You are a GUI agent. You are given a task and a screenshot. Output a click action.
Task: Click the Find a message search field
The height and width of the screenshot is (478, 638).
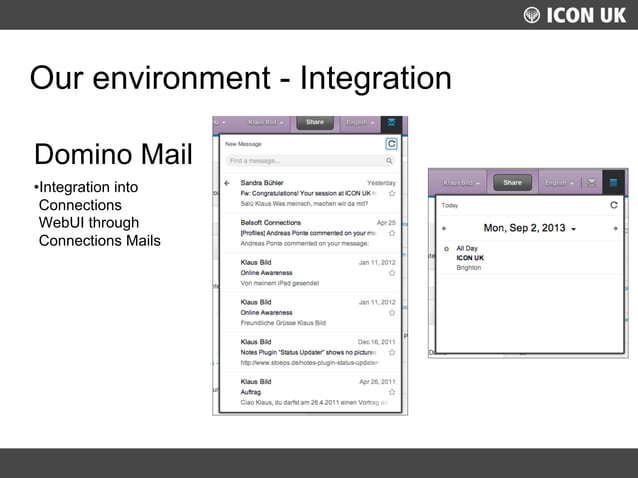[310, 161]
